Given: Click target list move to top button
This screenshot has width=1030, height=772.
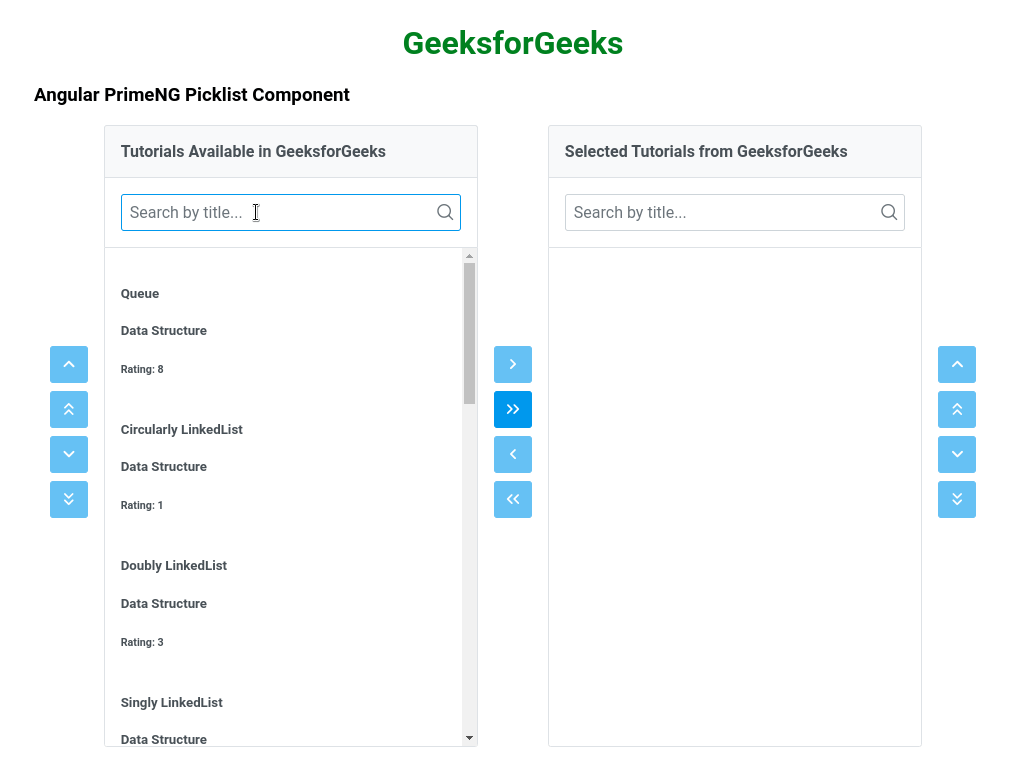Looking at the screenshot, I should coord(957,409).
